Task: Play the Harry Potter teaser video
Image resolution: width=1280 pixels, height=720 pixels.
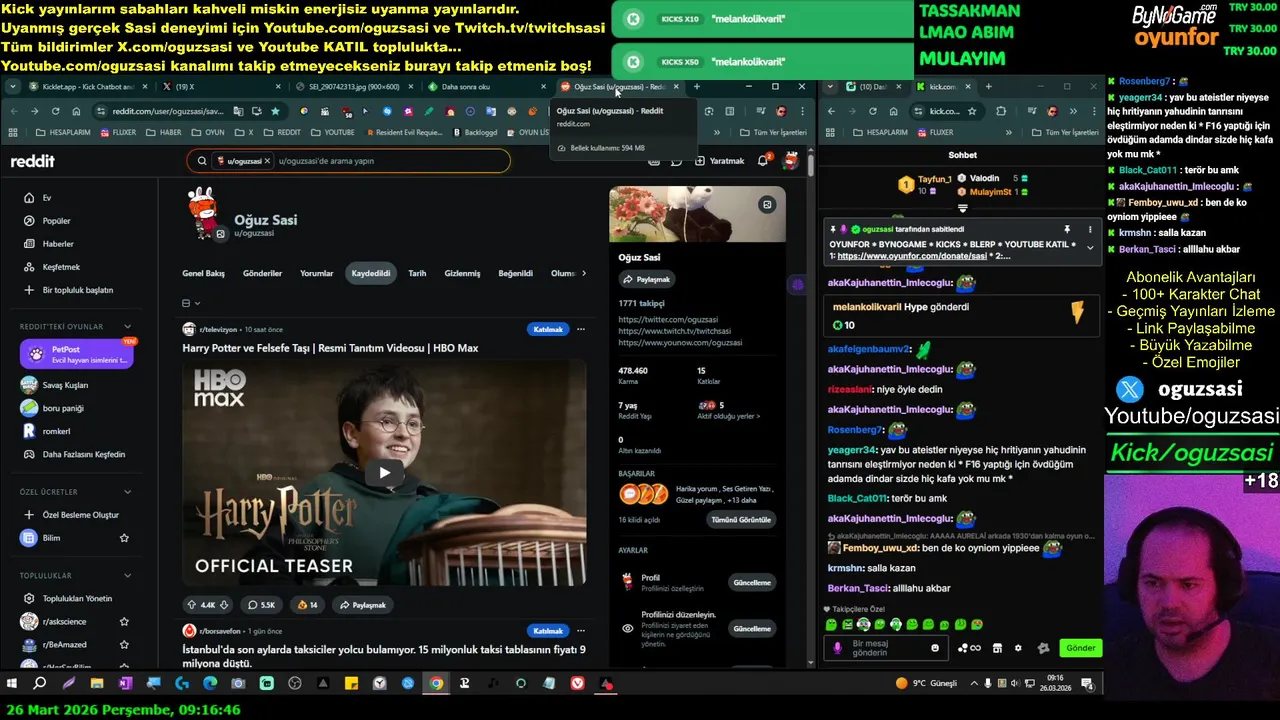Action: tap(384, 472)
